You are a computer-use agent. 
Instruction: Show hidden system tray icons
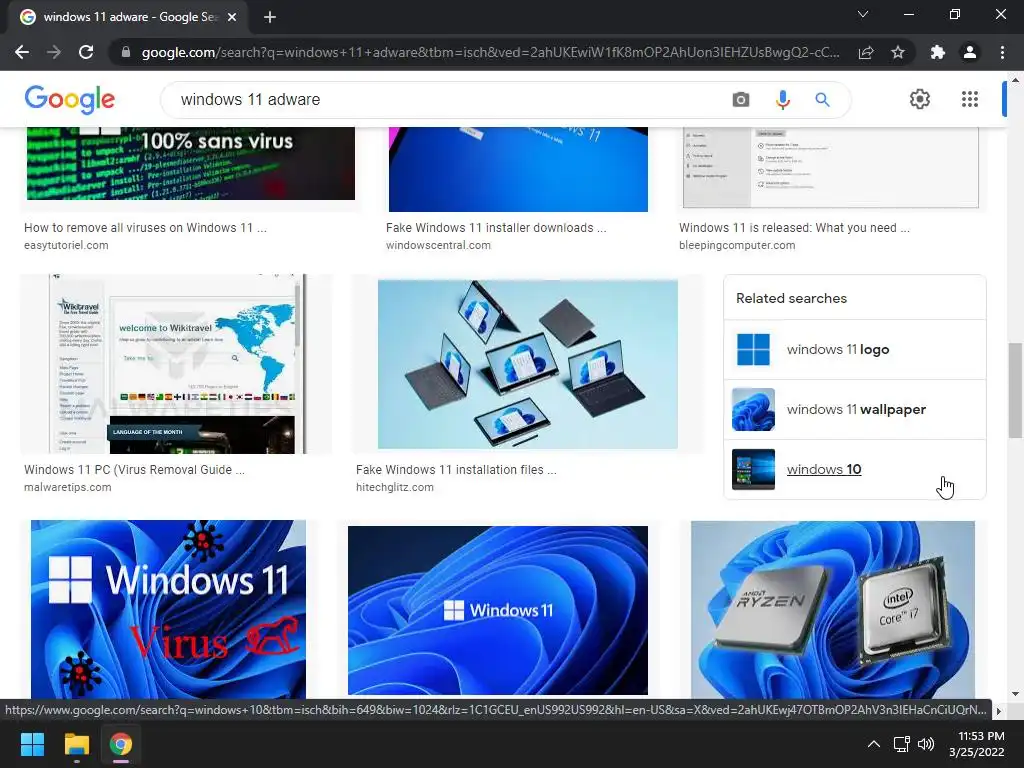[x=874, y=744]
